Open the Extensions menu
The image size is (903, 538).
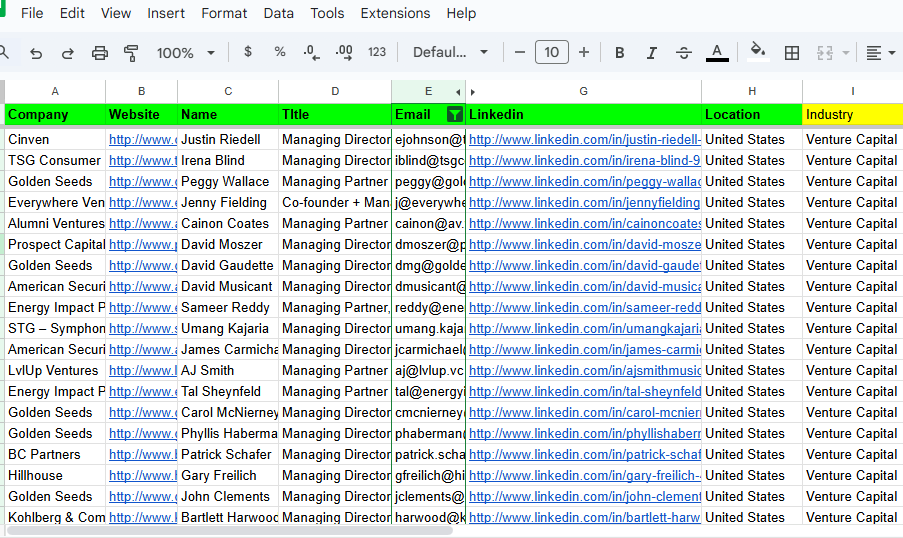(x=395, y=13)
